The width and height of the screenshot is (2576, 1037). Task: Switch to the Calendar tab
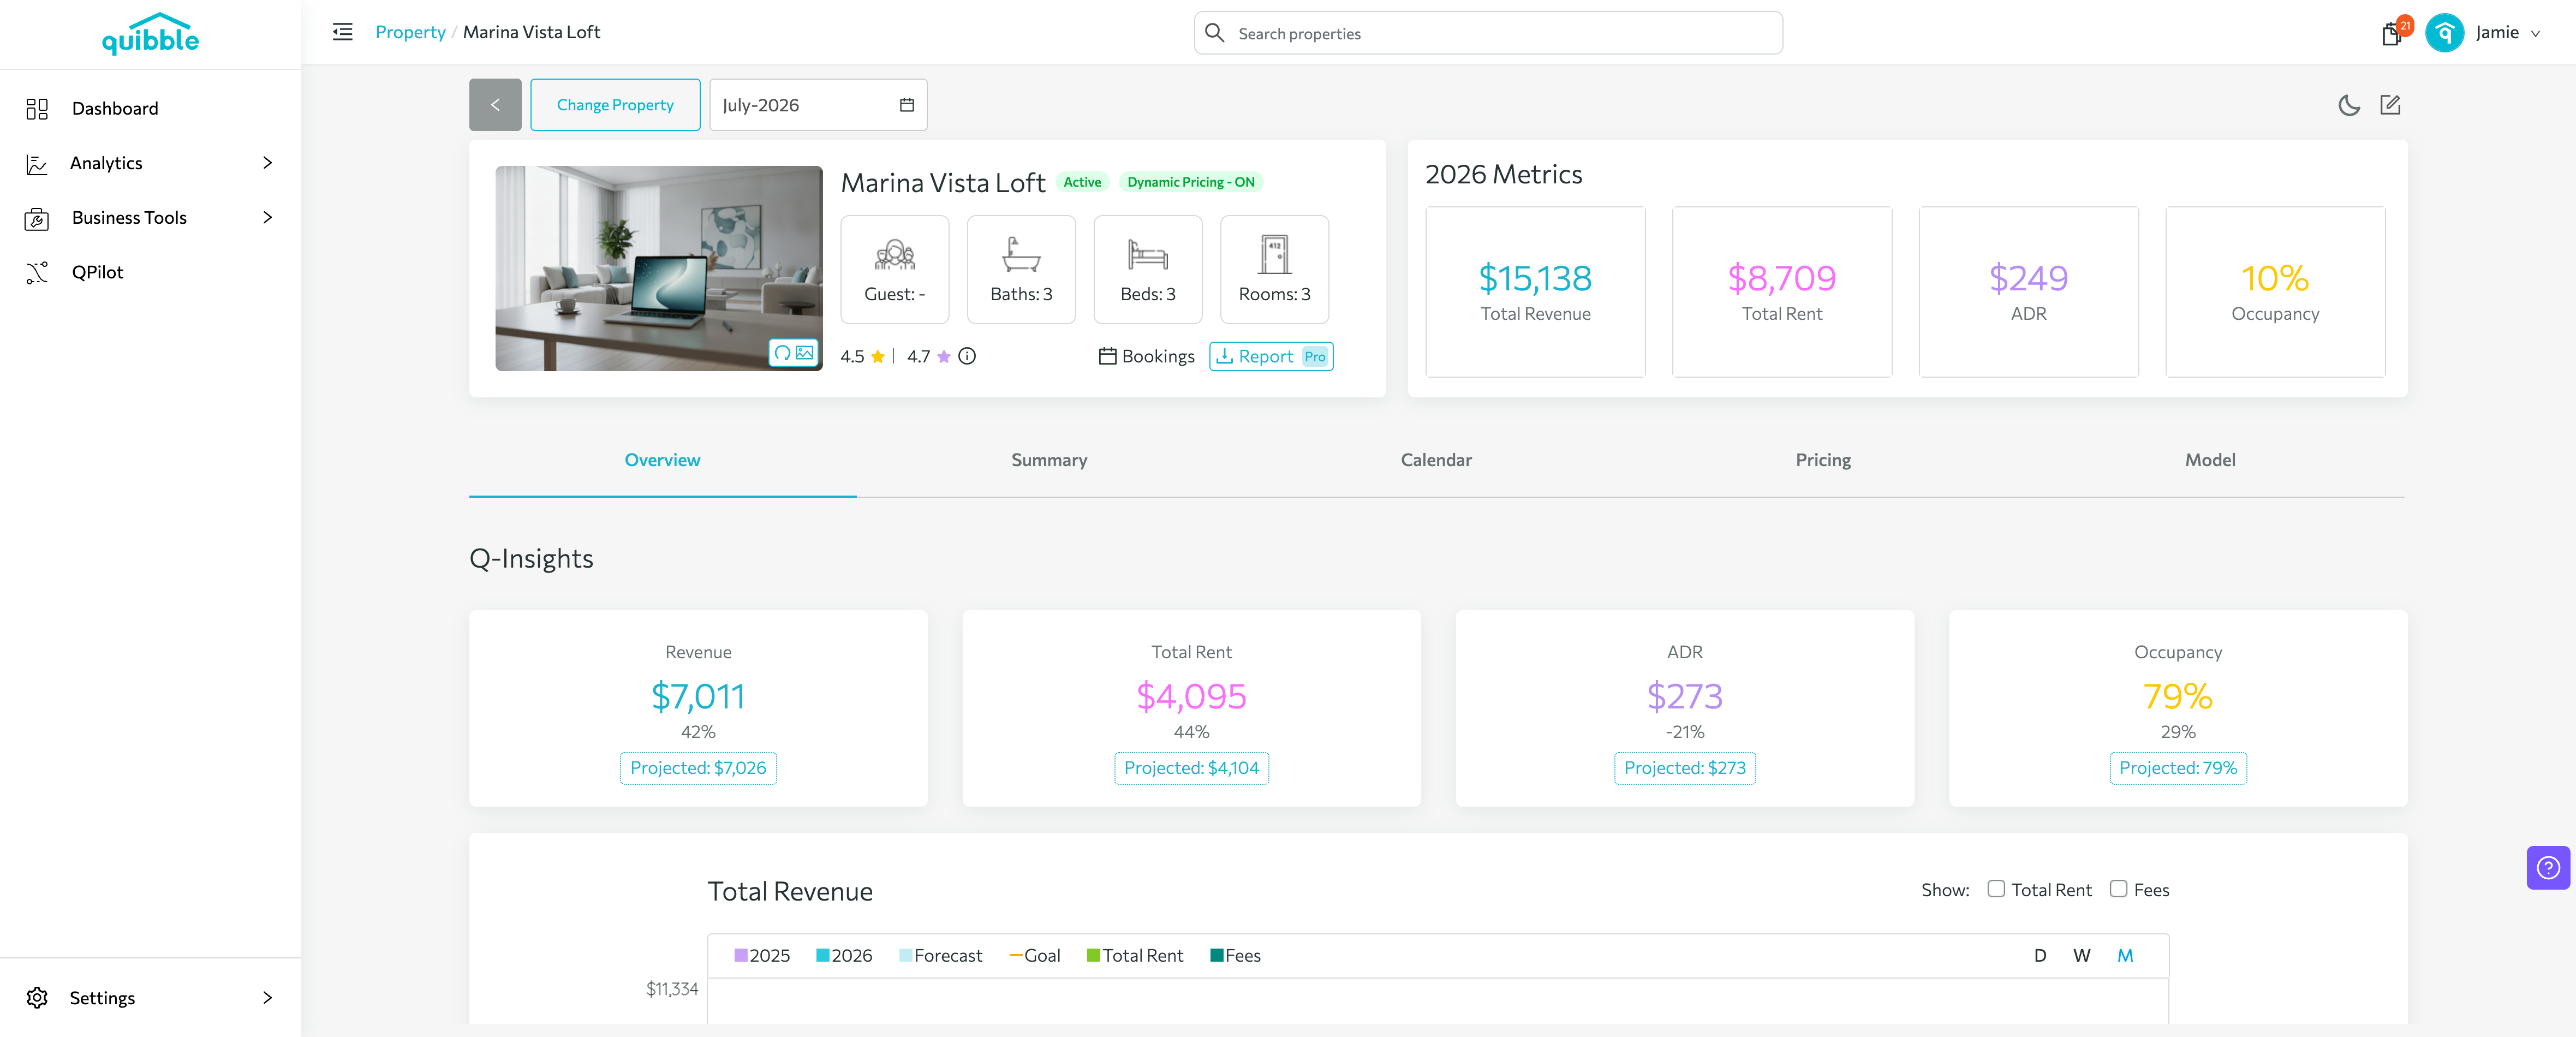tap(1435, 460)
